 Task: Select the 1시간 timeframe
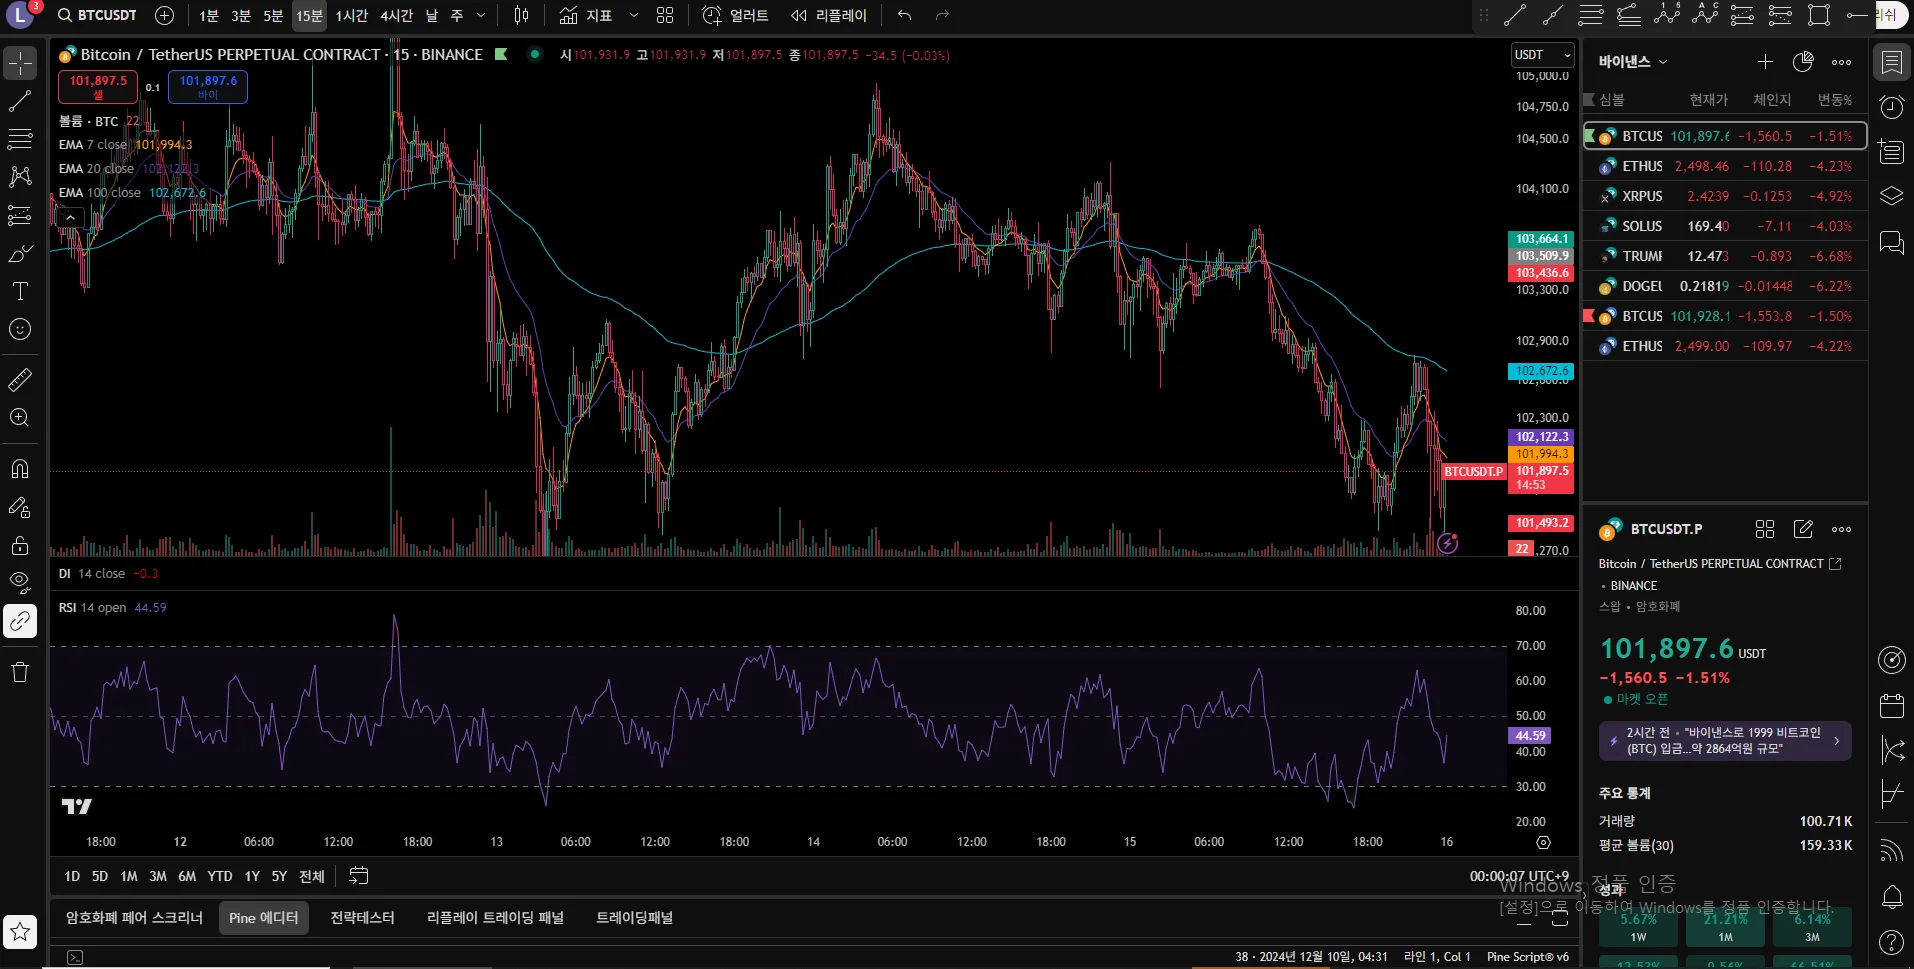tap(351, 15)
